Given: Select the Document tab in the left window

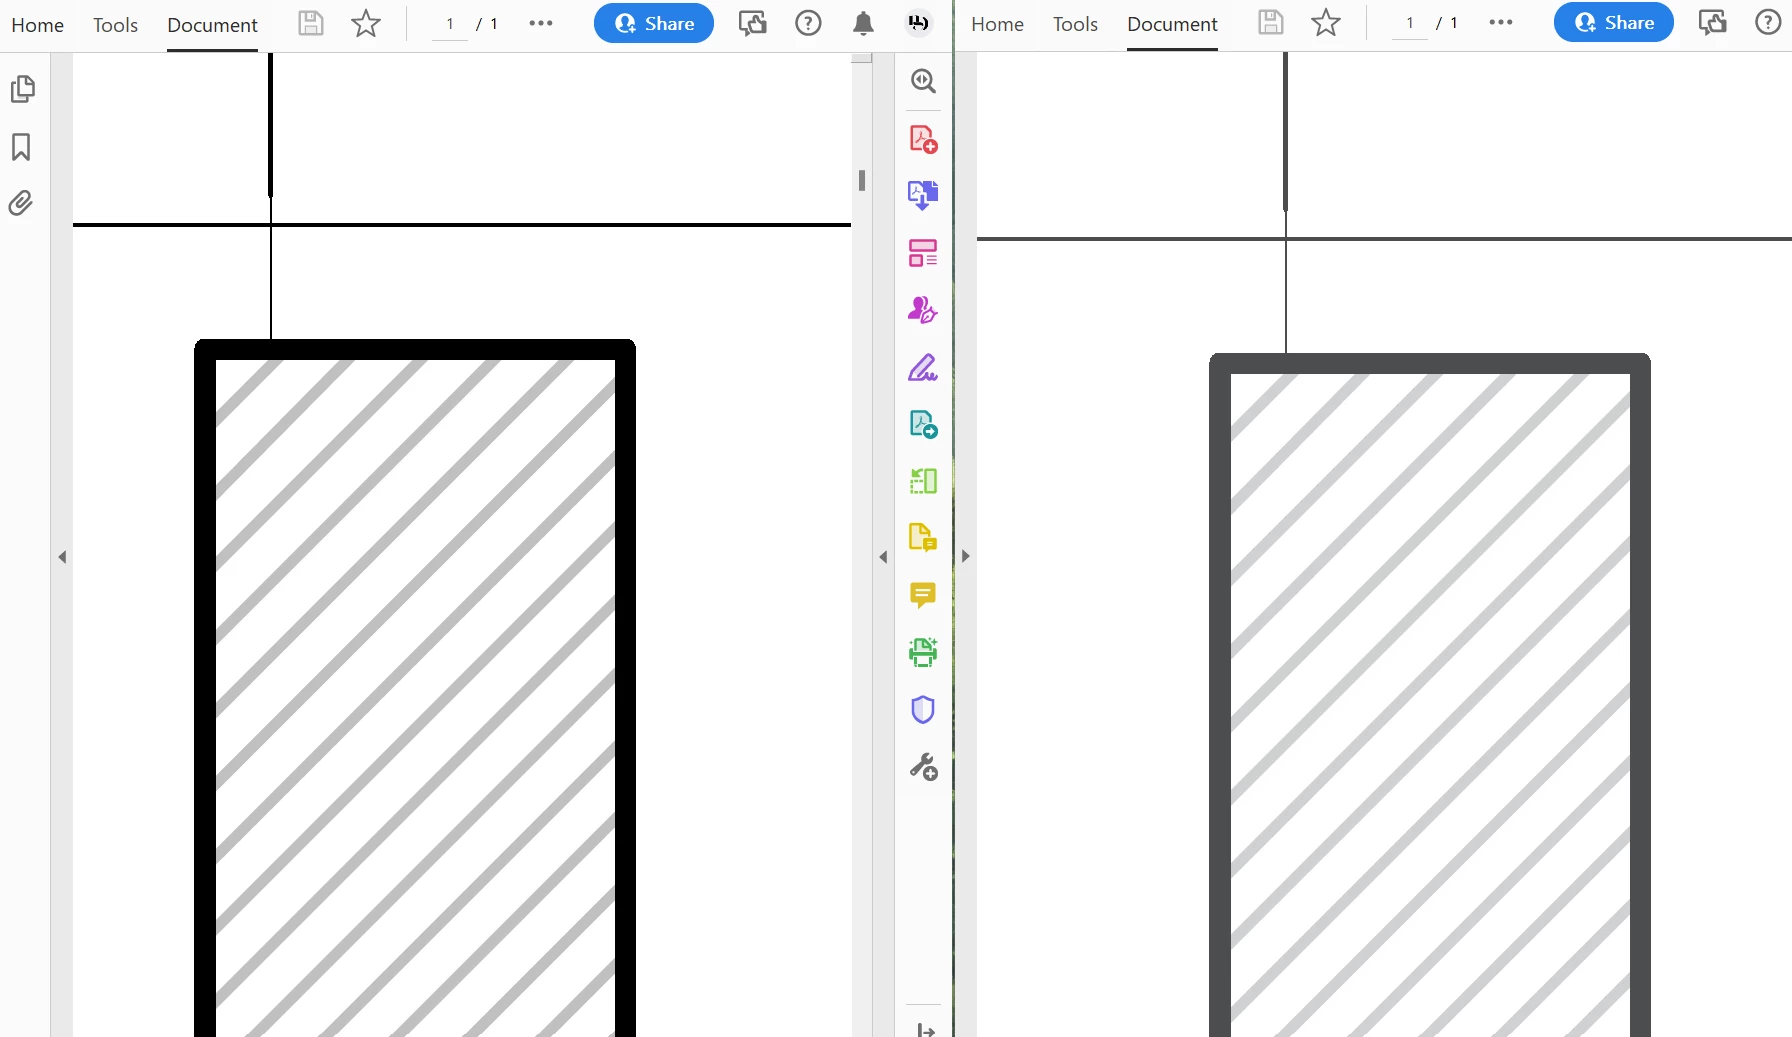Looking at the screenshot, I should coord(212,25).
